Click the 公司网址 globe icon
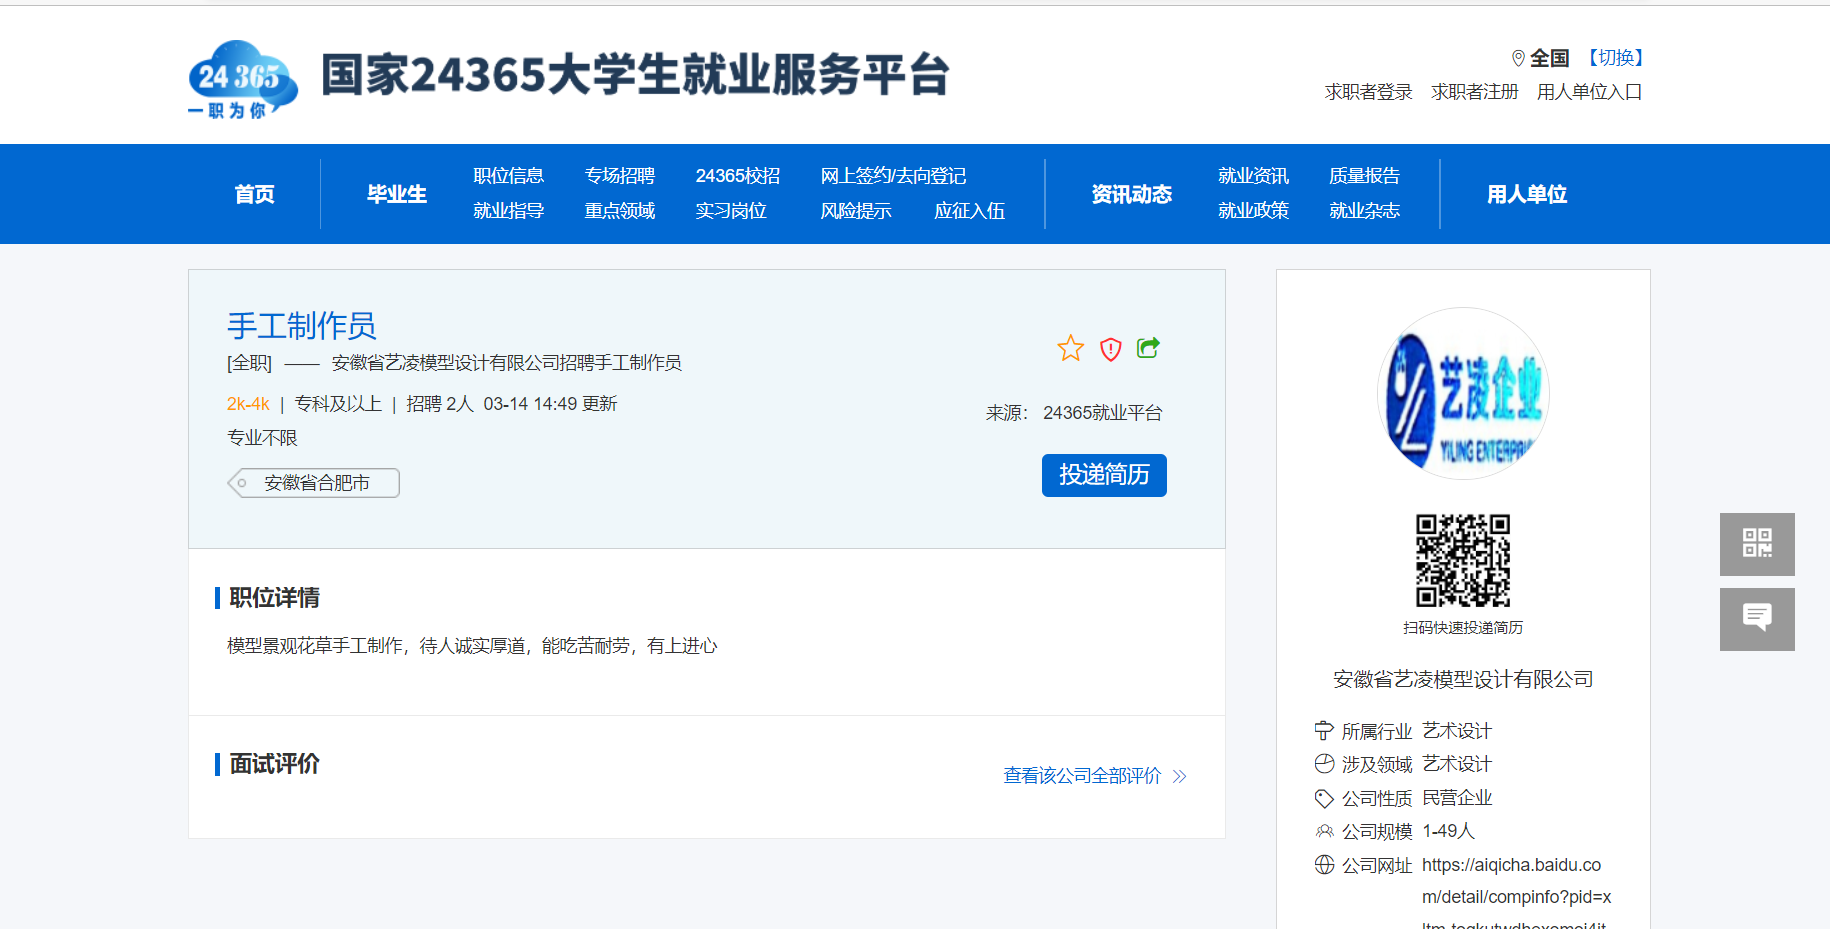The width and height of the screenshot is (1830, 929). coord(1324,865)
